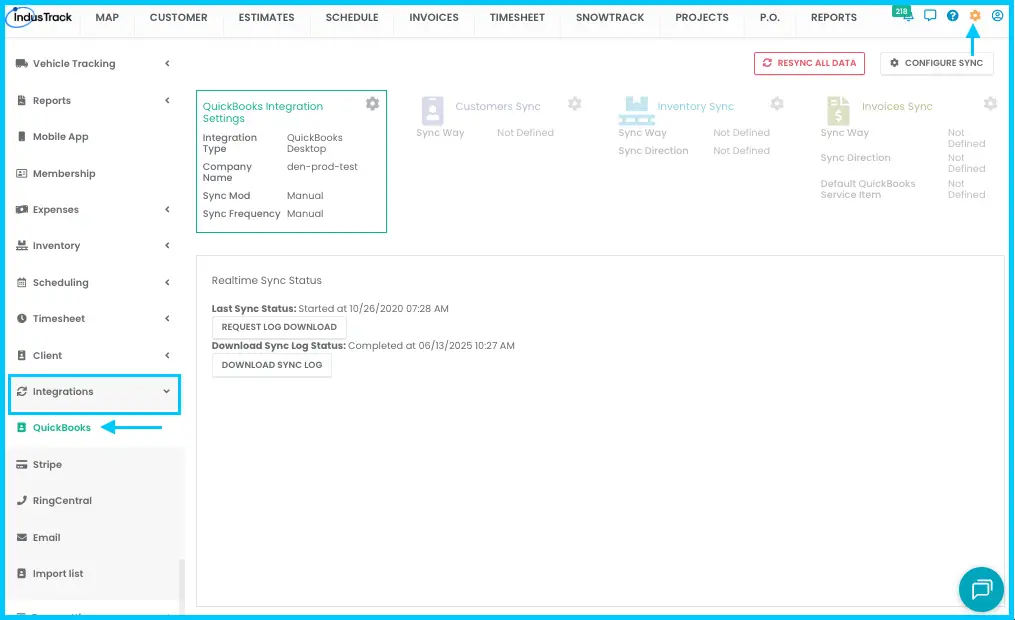Screen dimensions: 1015x620
Task: Open the Invoices Sync gear
Action: (990, 104)
